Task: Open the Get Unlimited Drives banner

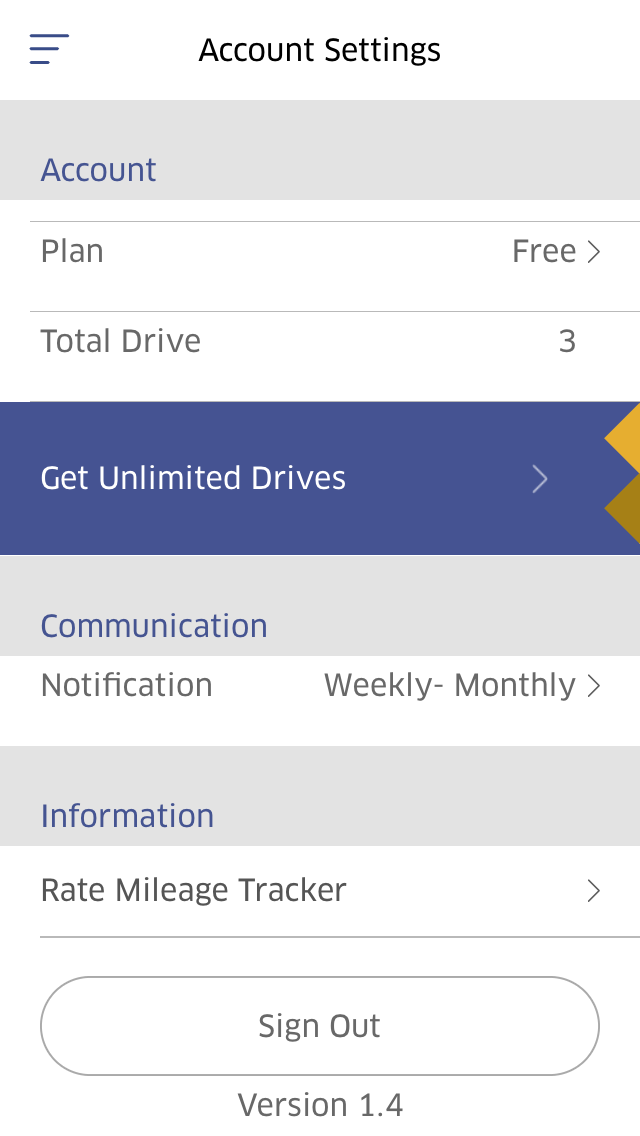Action: point(320,478)
